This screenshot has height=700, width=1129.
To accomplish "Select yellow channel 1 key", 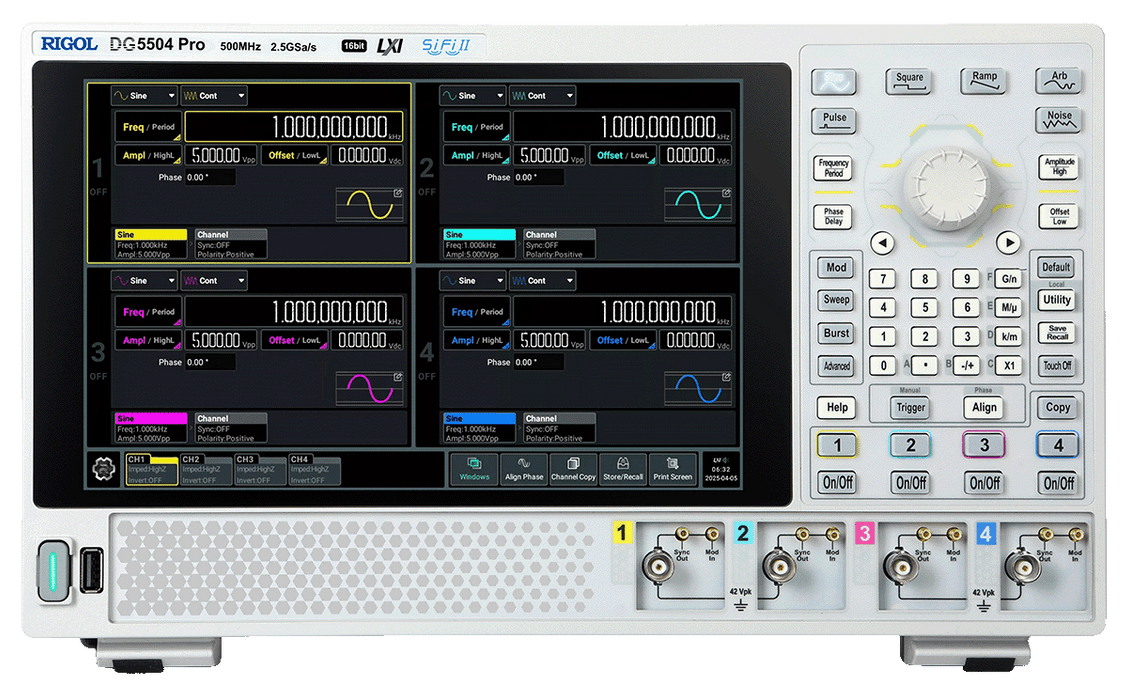I will coord(837,445).
